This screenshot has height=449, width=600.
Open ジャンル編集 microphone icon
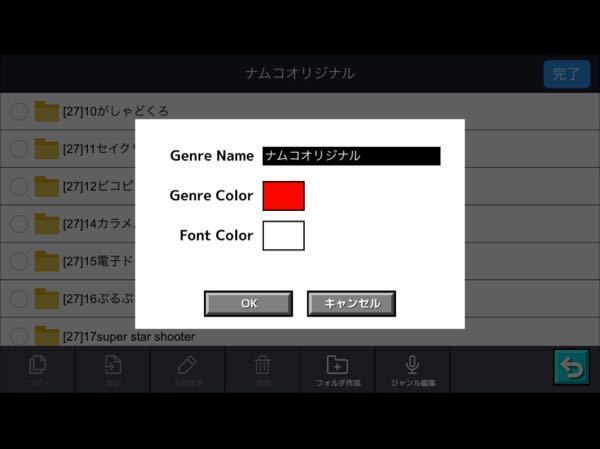point(412,367)
